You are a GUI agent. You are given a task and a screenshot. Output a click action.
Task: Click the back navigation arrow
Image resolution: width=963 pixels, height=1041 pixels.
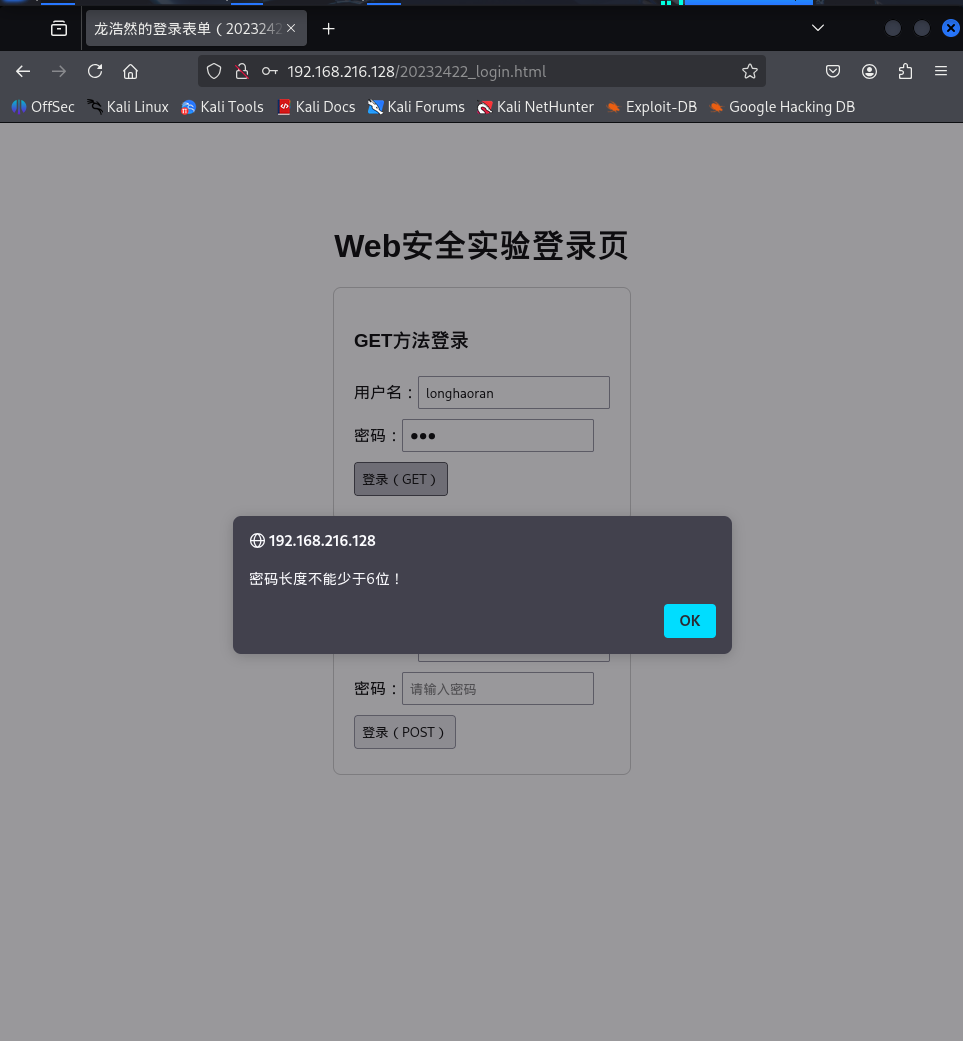click(x=23, y=71)
